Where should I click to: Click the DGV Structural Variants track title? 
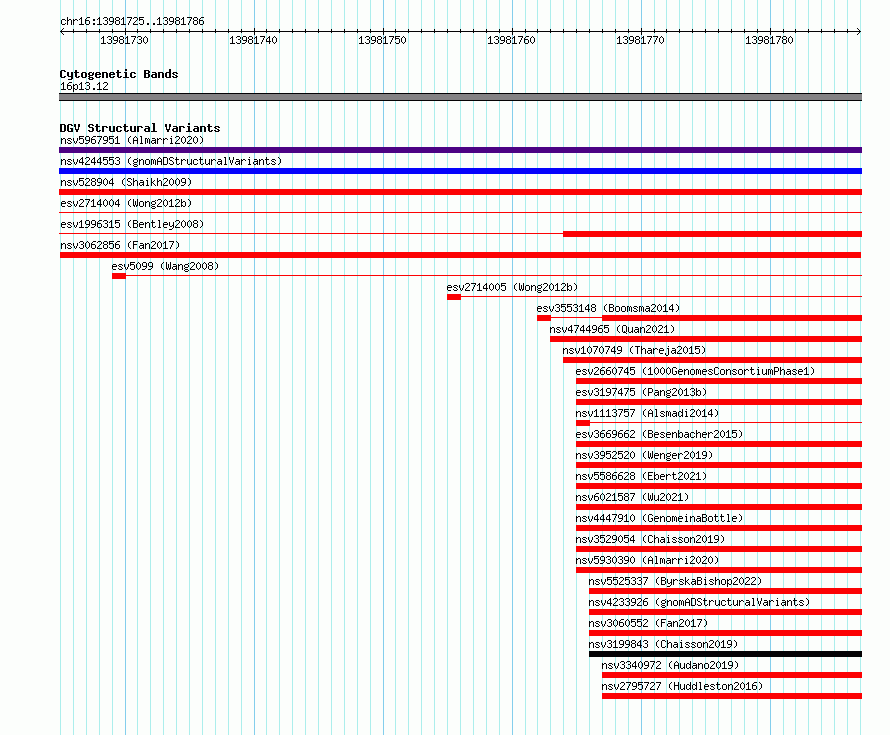coord(140,128)
